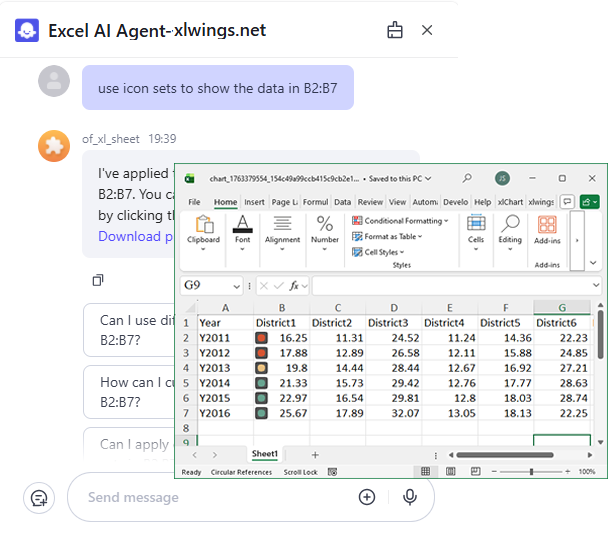
Task: Click the green Share button dropdown
Action: (590, 202)
